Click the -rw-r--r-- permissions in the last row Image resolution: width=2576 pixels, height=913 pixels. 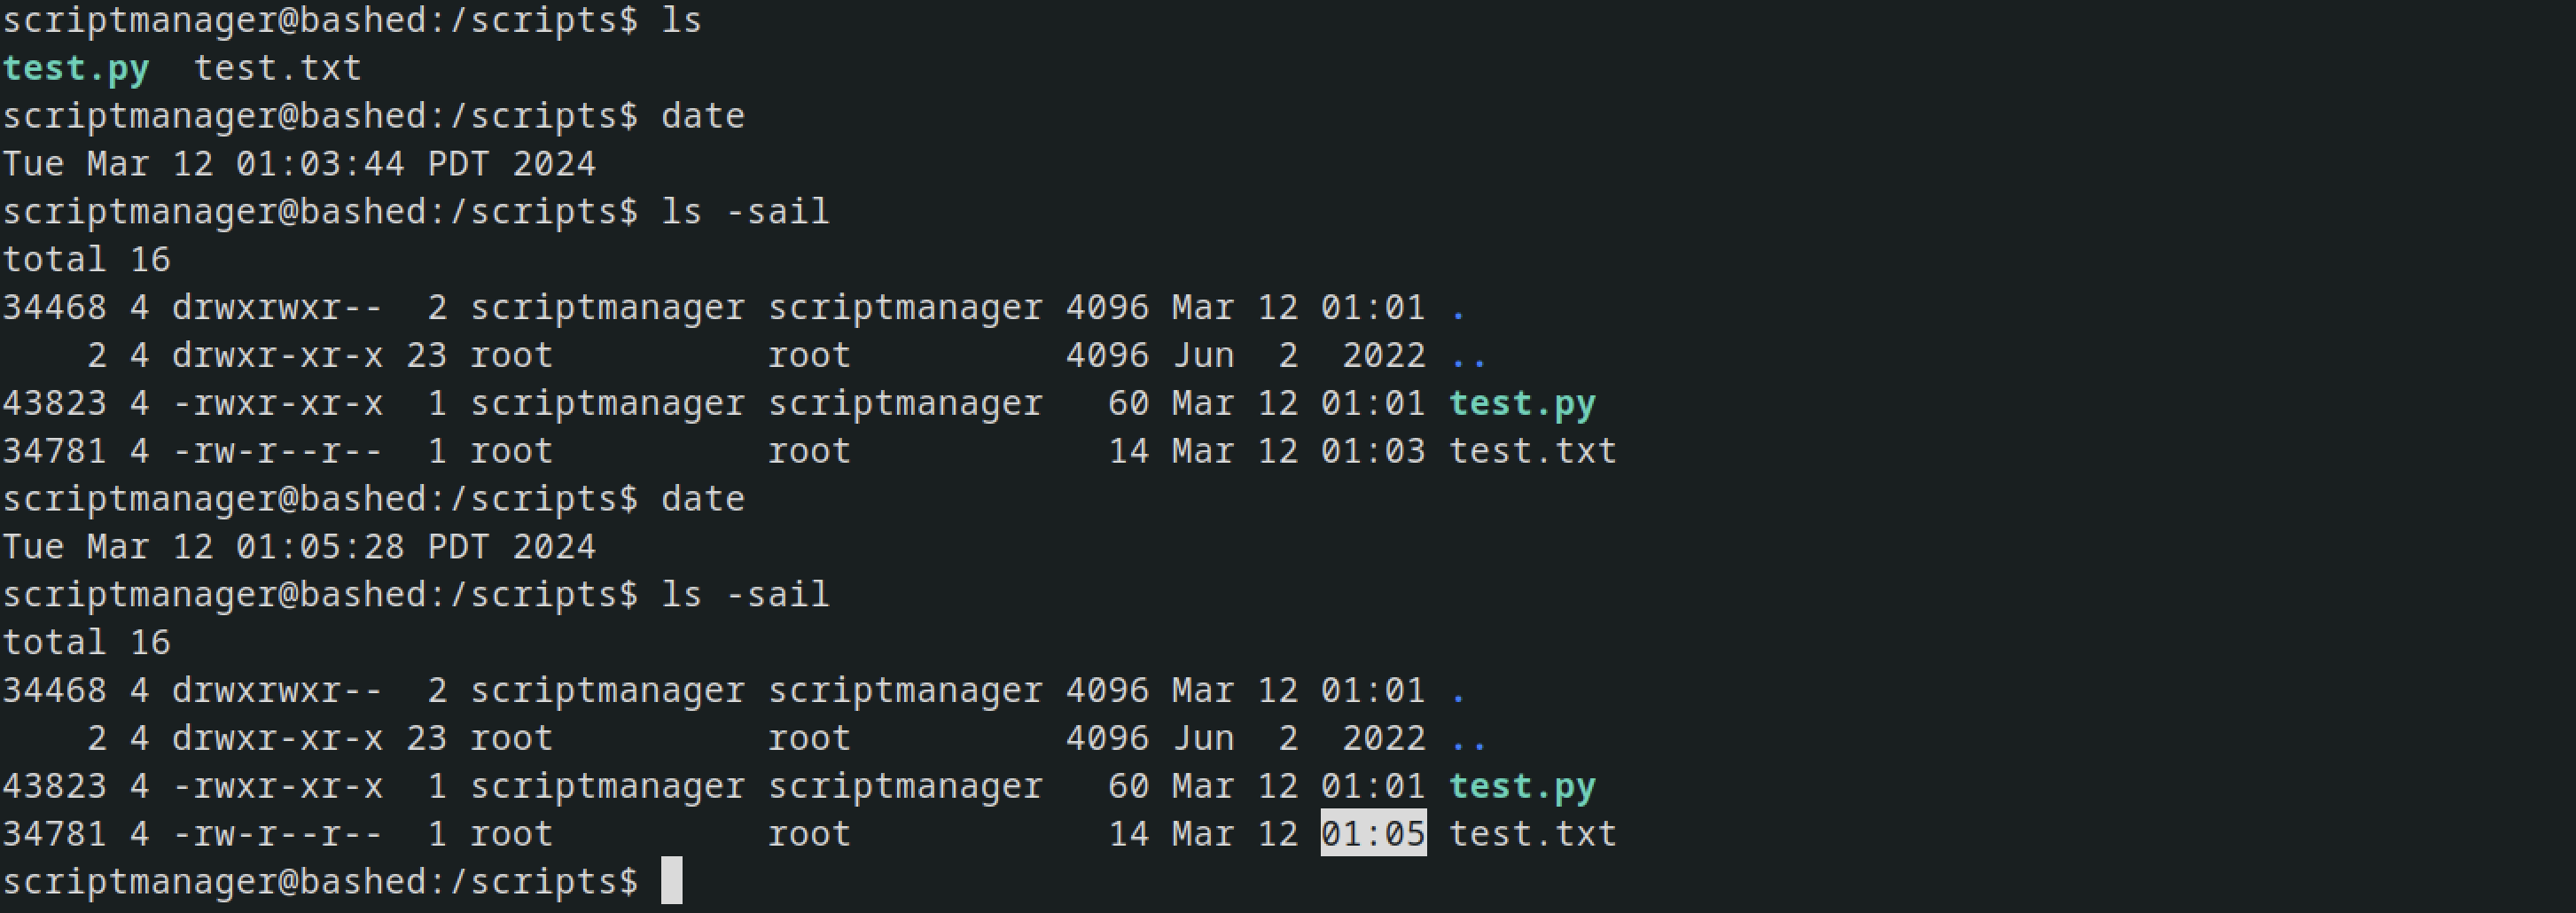277,834
